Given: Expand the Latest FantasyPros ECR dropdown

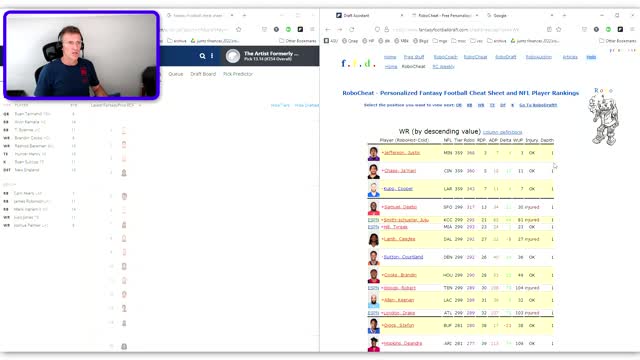Looking at the screenshot, I should click(x=116, y=105).
